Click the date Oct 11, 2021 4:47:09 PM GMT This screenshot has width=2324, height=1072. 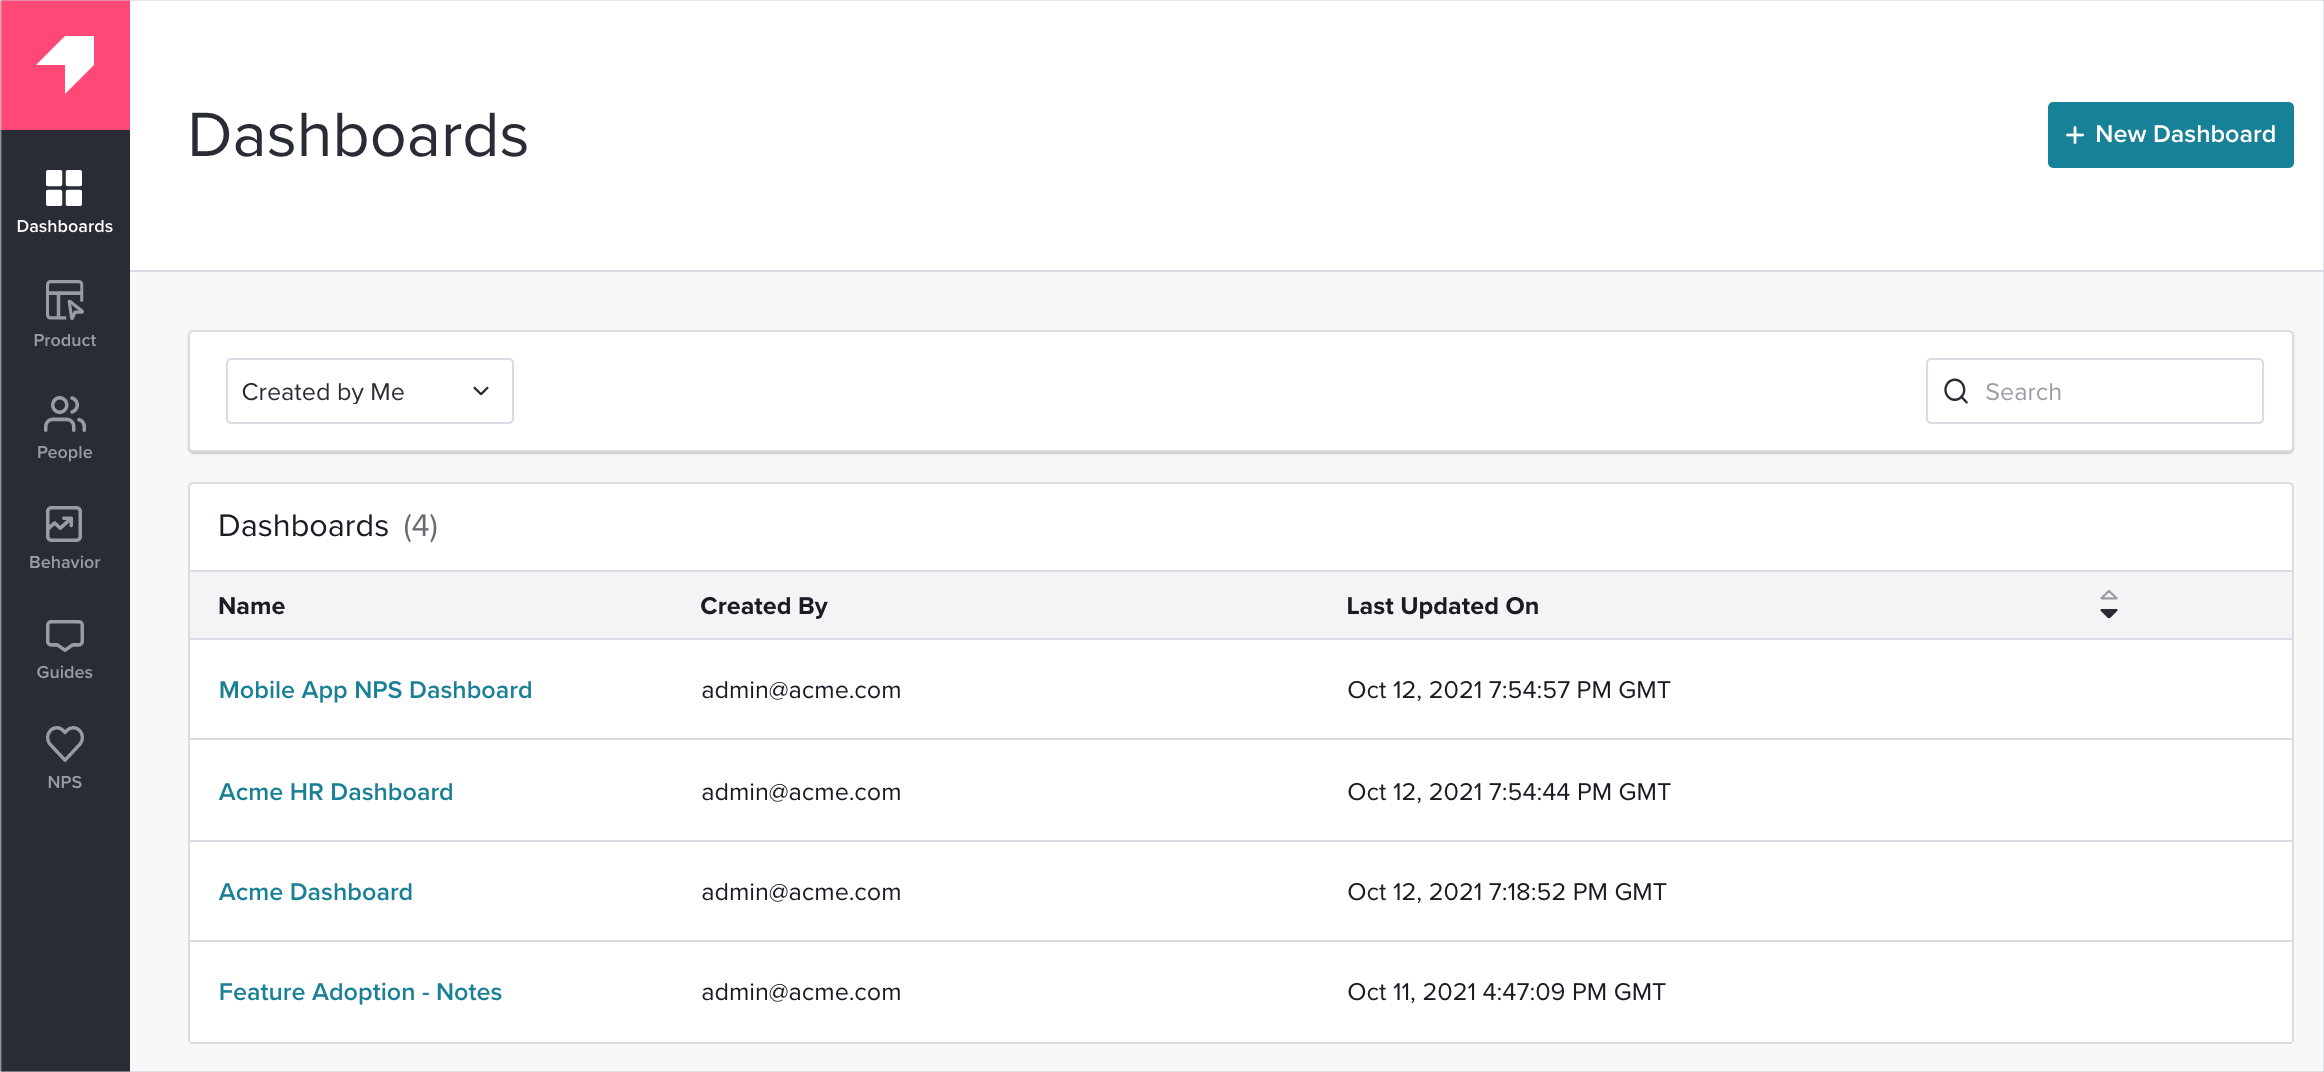pyautogui.click(x=1506, y=992)
